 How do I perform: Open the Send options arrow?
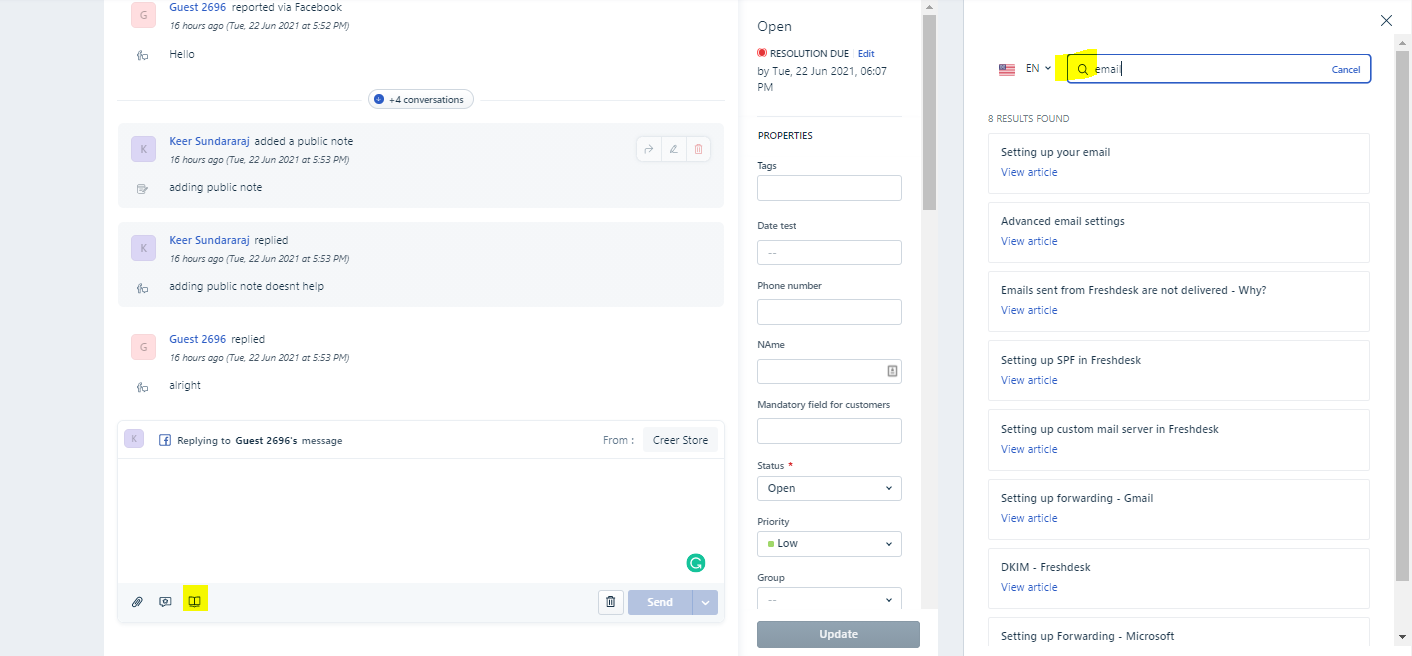pyautogui.click(x=705, y=602)
